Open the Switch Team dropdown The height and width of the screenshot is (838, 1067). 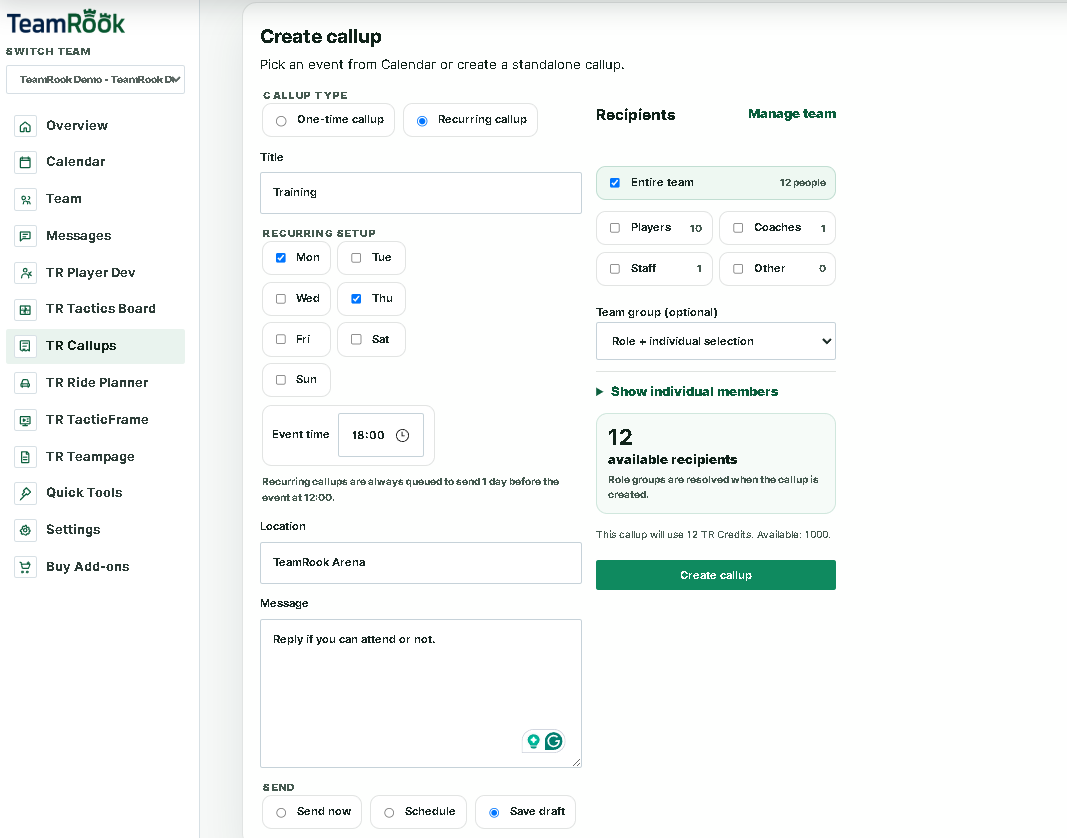[95, 80]
